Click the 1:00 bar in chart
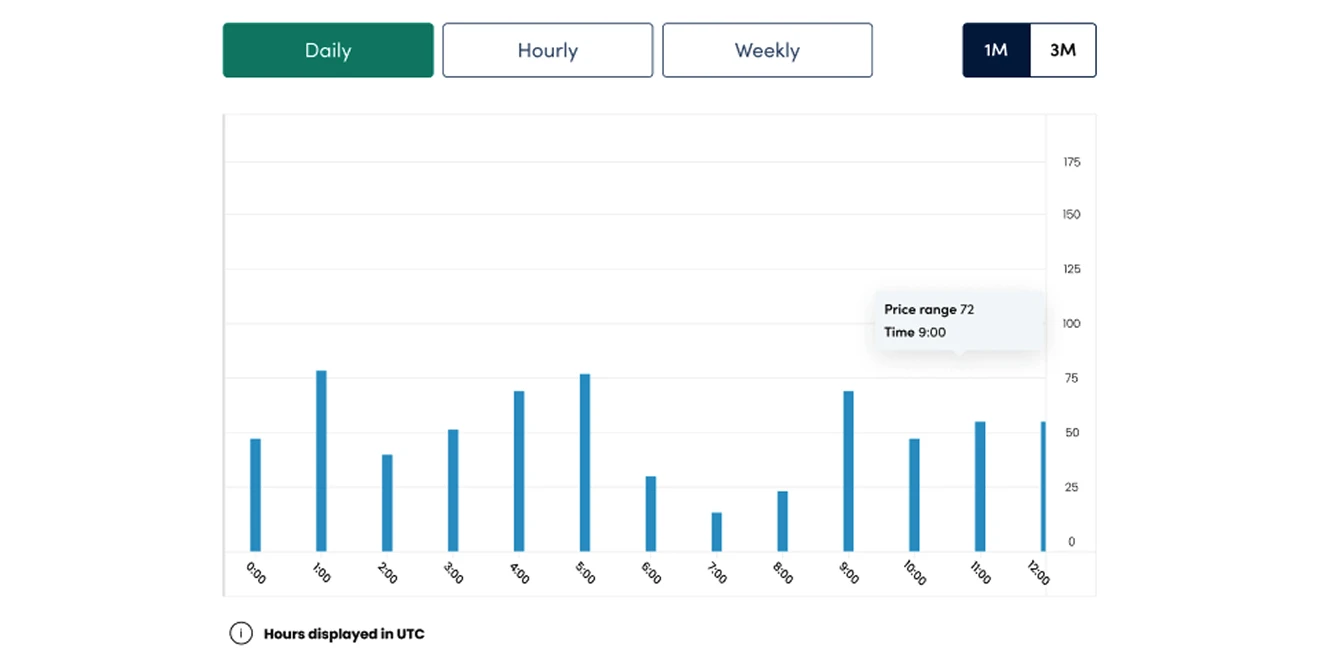 coord(321,461)
